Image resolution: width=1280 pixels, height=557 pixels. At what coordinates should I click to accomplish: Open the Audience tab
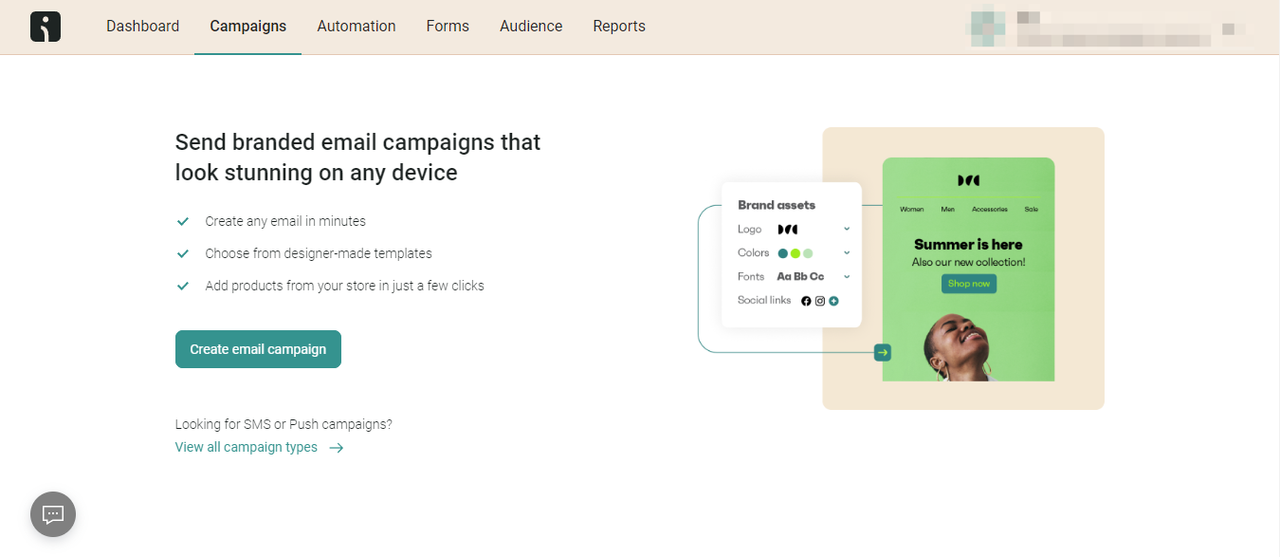[x=531, y=26]
